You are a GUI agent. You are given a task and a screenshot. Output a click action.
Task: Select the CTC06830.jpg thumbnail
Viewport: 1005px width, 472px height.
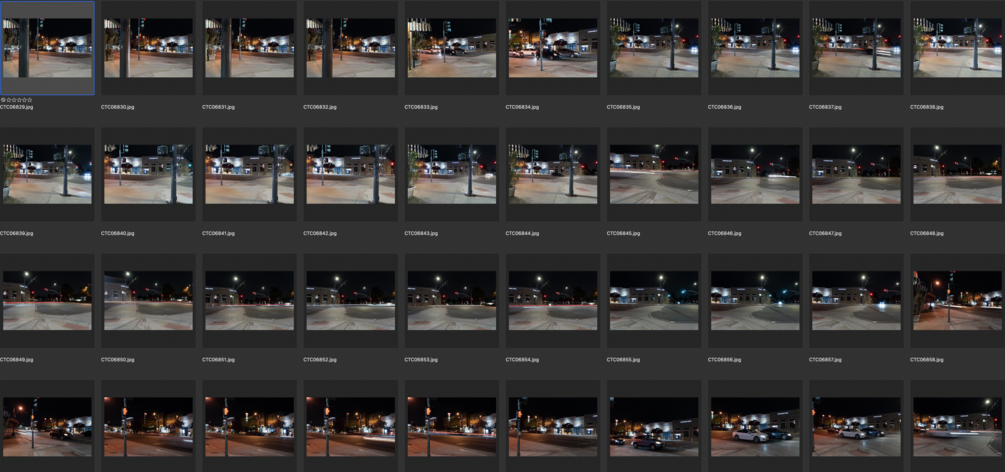[148, 48]
